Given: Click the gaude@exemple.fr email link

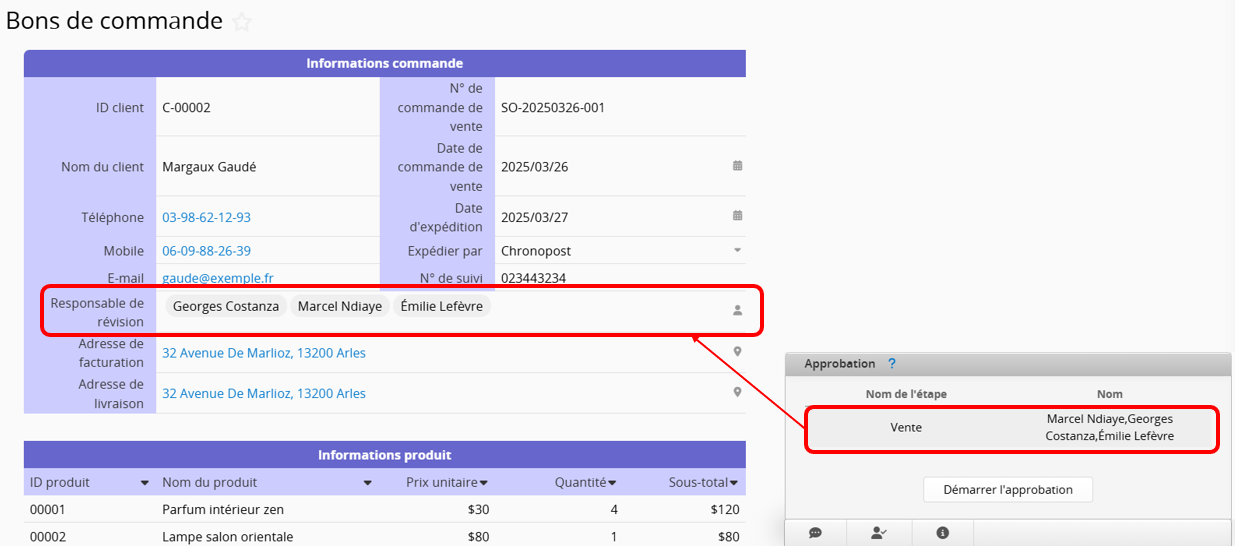Looking at the screenshot, I should click(x=217, y=278).
